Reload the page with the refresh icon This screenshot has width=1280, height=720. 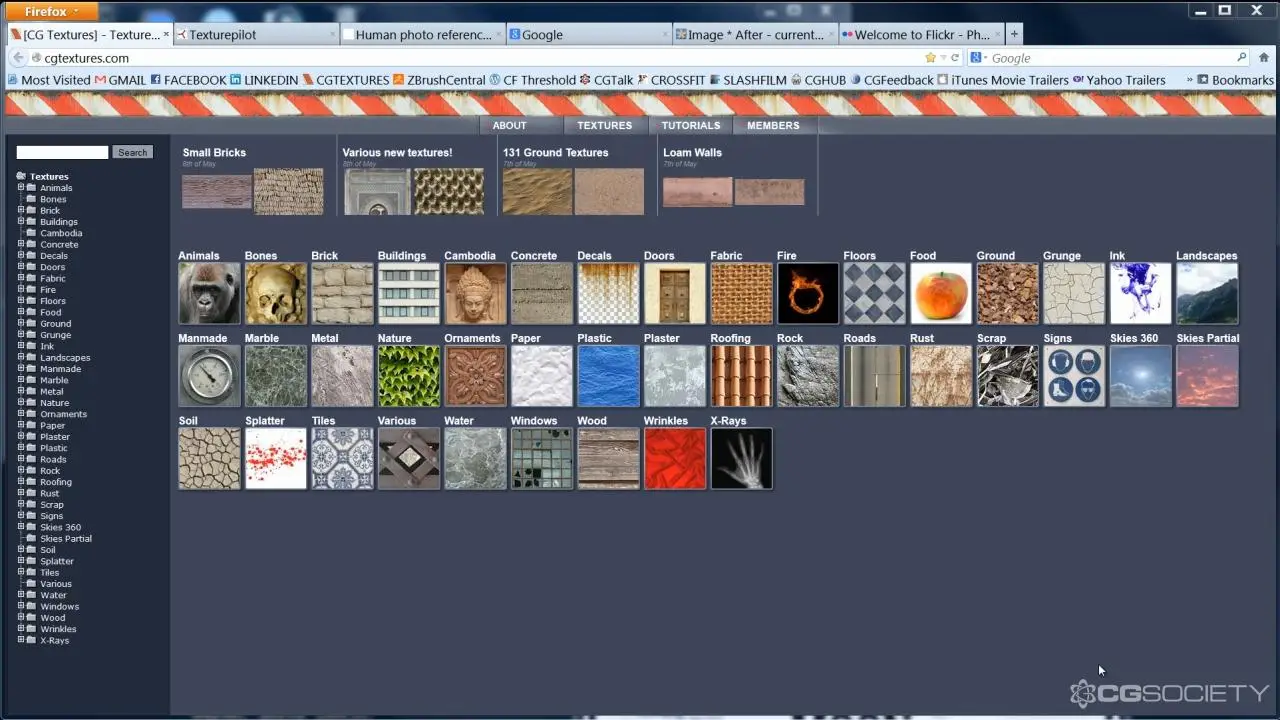coord(955,58)
